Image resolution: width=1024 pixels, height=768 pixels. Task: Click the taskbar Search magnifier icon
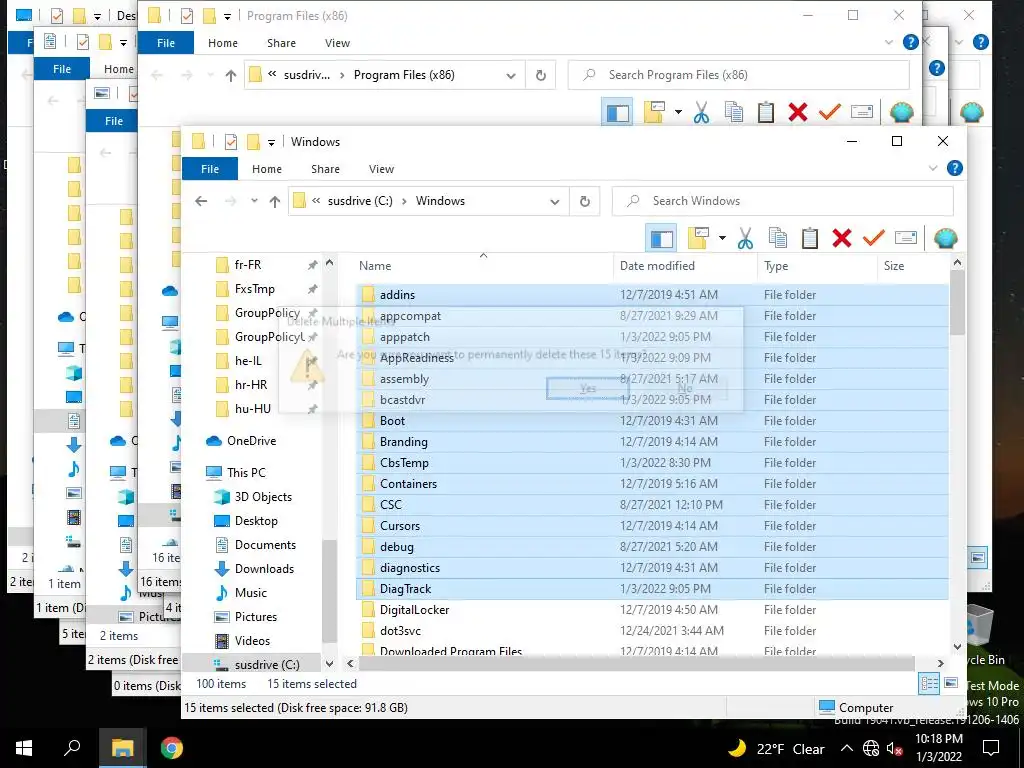click(x=72, y=748)
